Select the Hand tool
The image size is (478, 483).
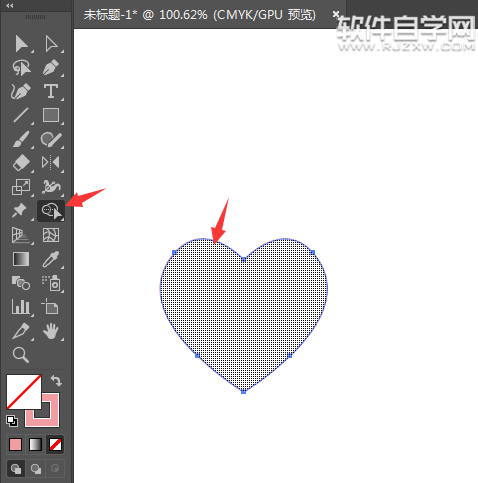(51, 331)
